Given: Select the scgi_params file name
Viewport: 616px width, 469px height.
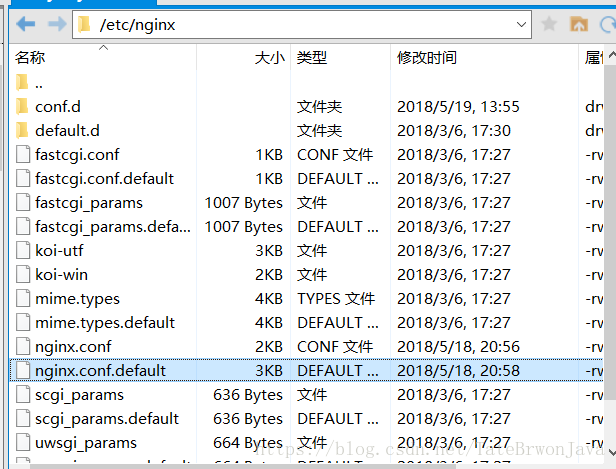Looking at the screenshot, I should (79, 395).
